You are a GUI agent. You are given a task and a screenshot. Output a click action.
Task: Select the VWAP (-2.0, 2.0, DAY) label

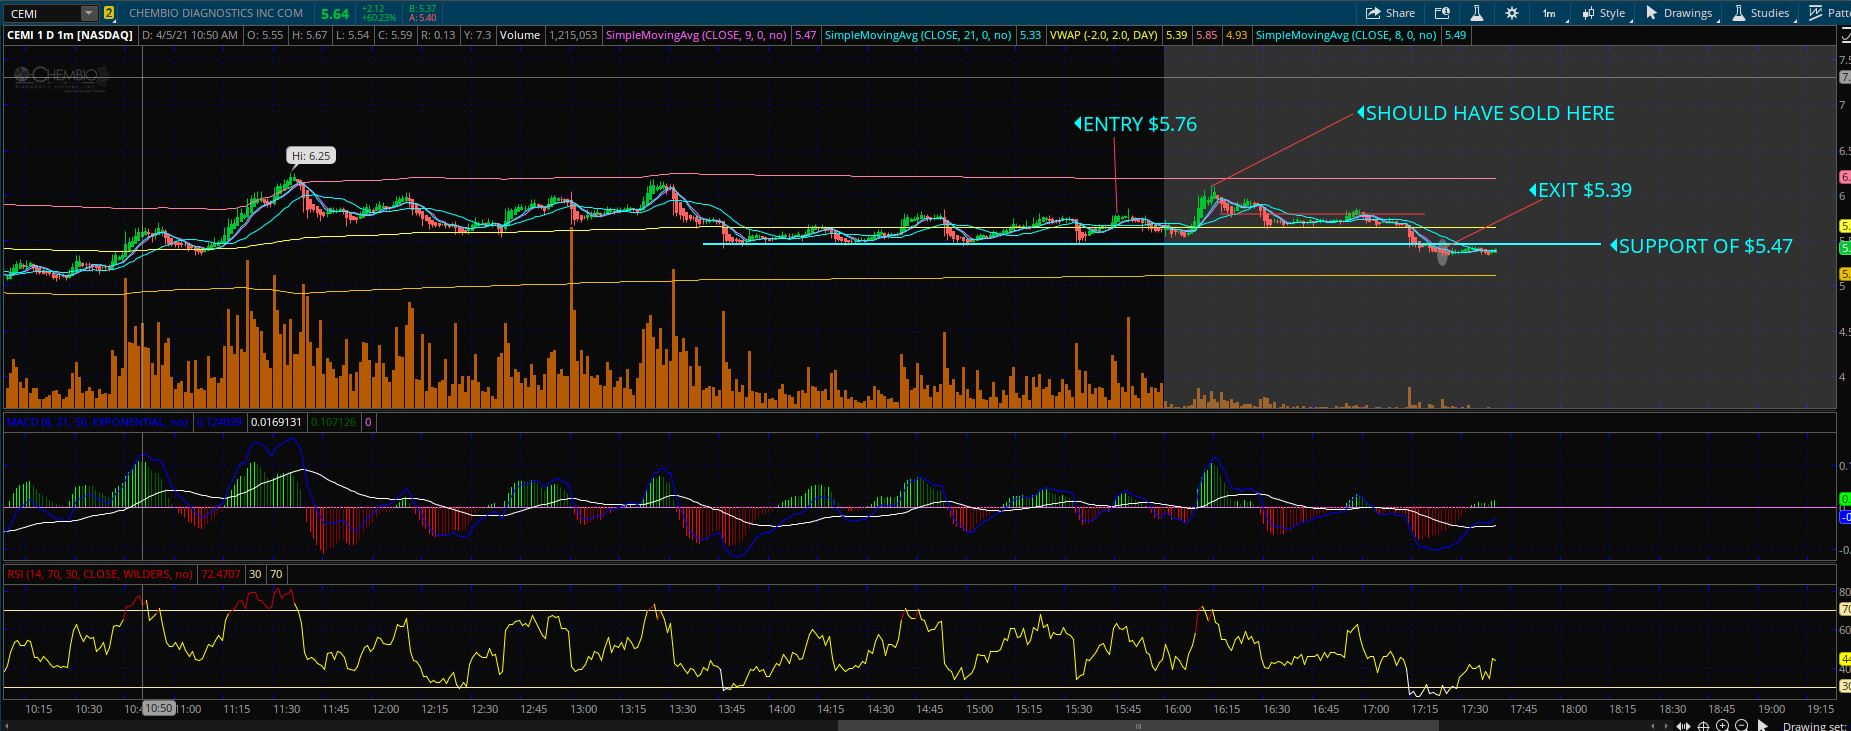pos(1104,35)
